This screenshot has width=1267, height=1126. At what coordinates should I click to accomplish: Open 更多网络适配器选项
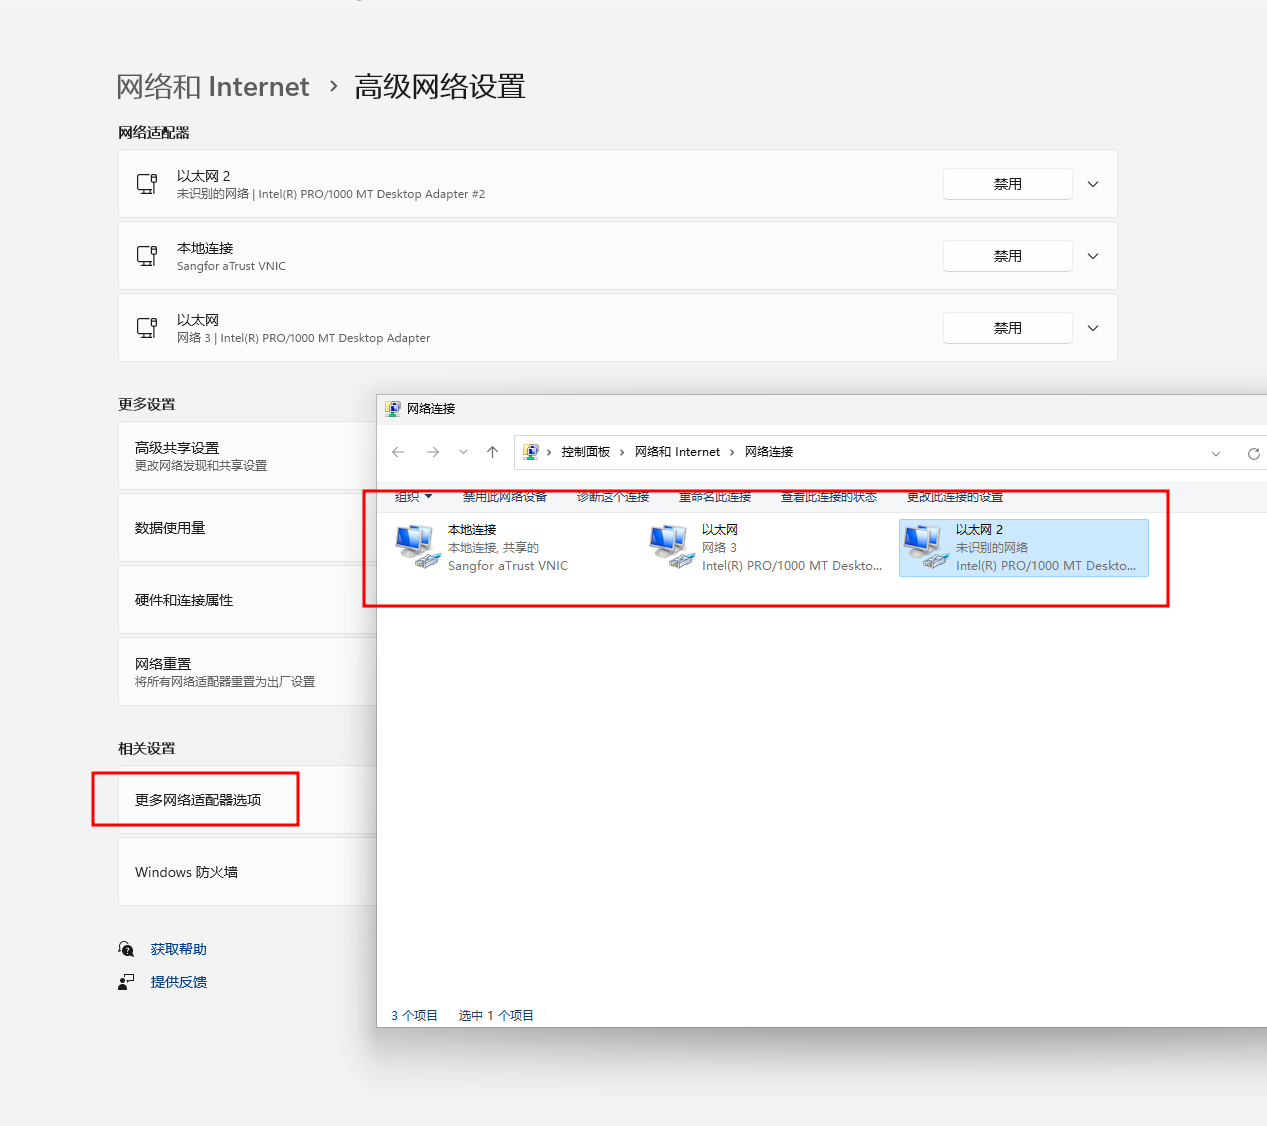(198, 800)
